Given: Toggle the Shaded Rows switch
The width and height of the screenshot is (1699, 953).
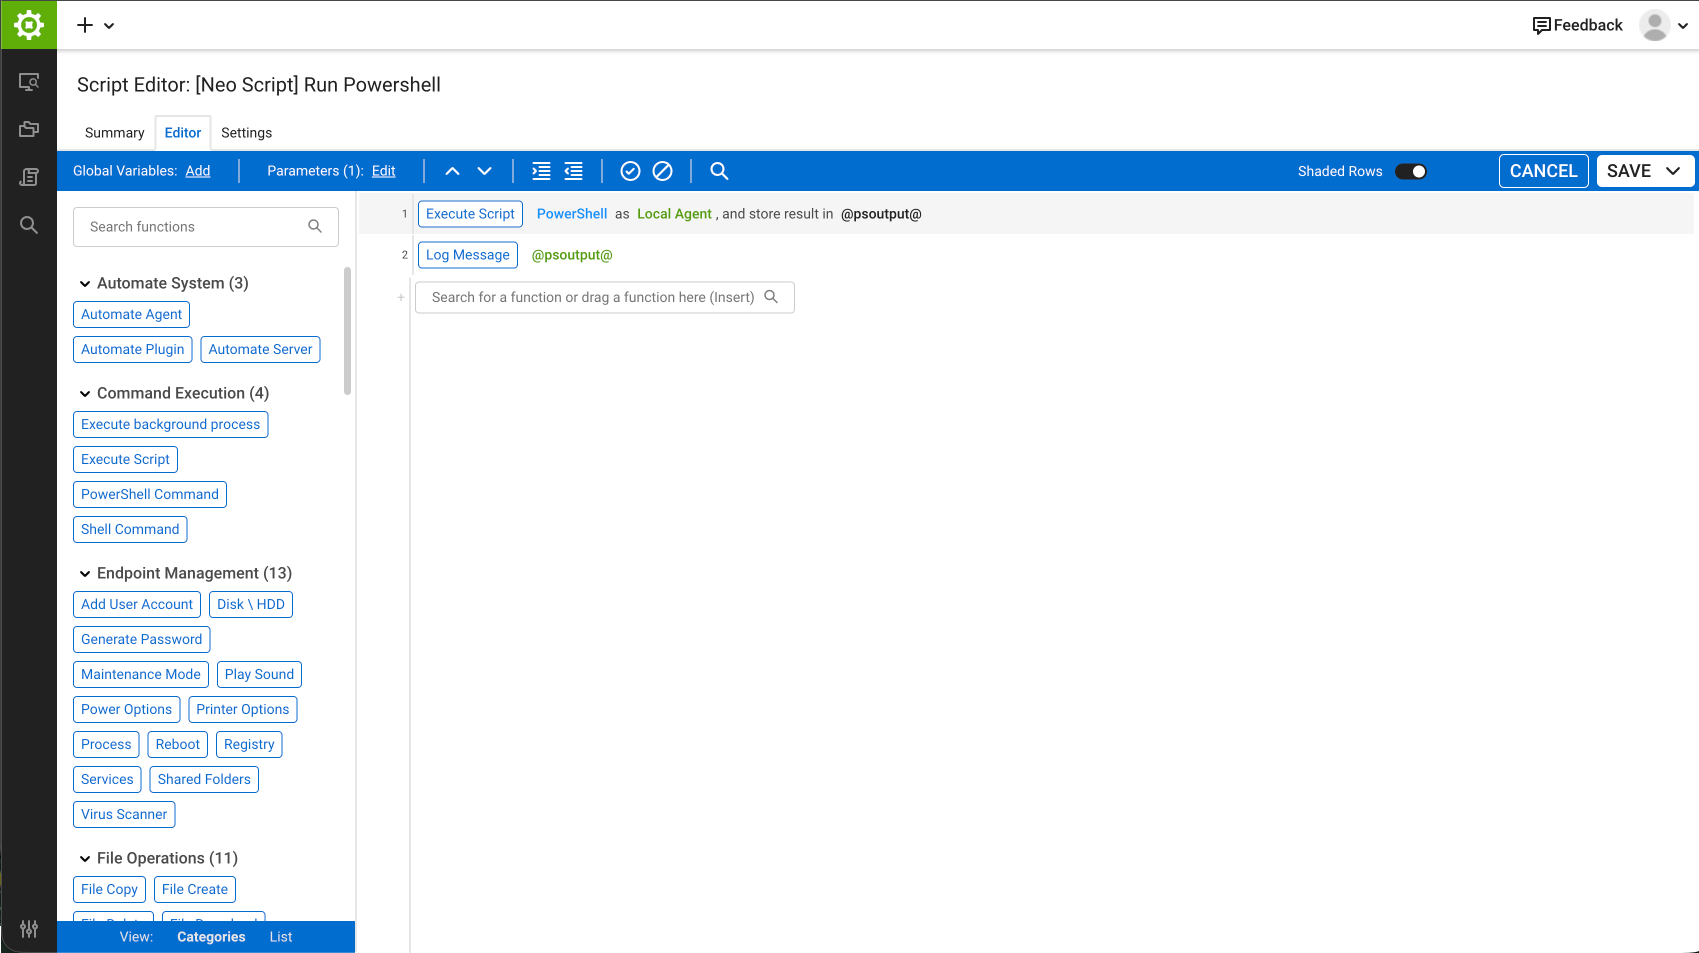Looking at the screenshot, I should pyautogui.click(x=1411, y=171).
